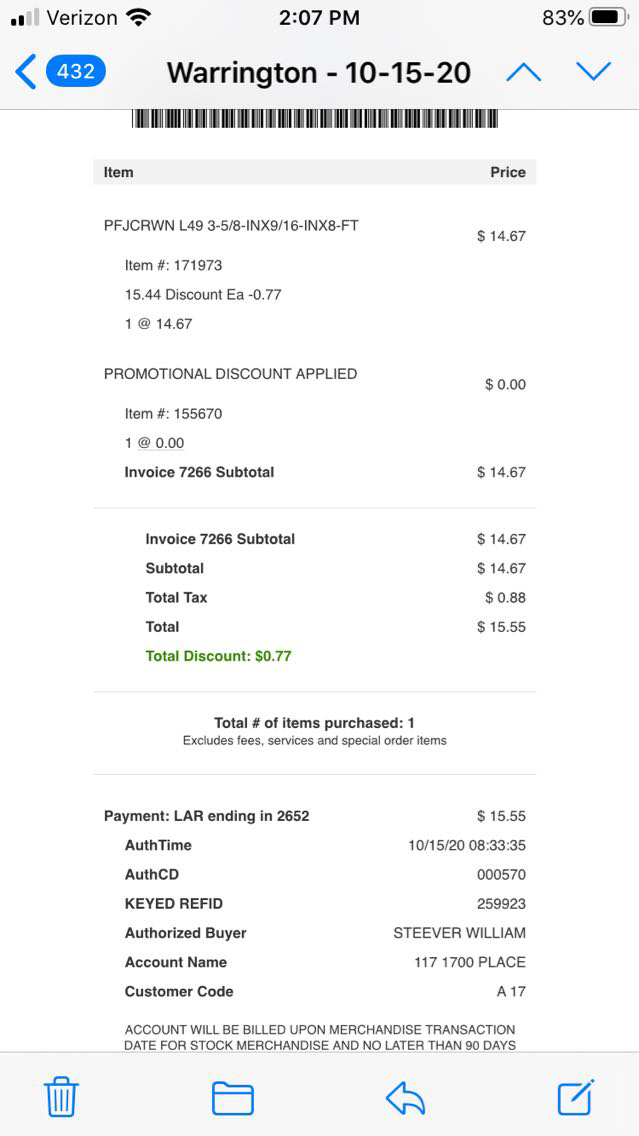Tap the barcode image at the top
This screenshot has width=639, height=1136.
pos(315,119)
